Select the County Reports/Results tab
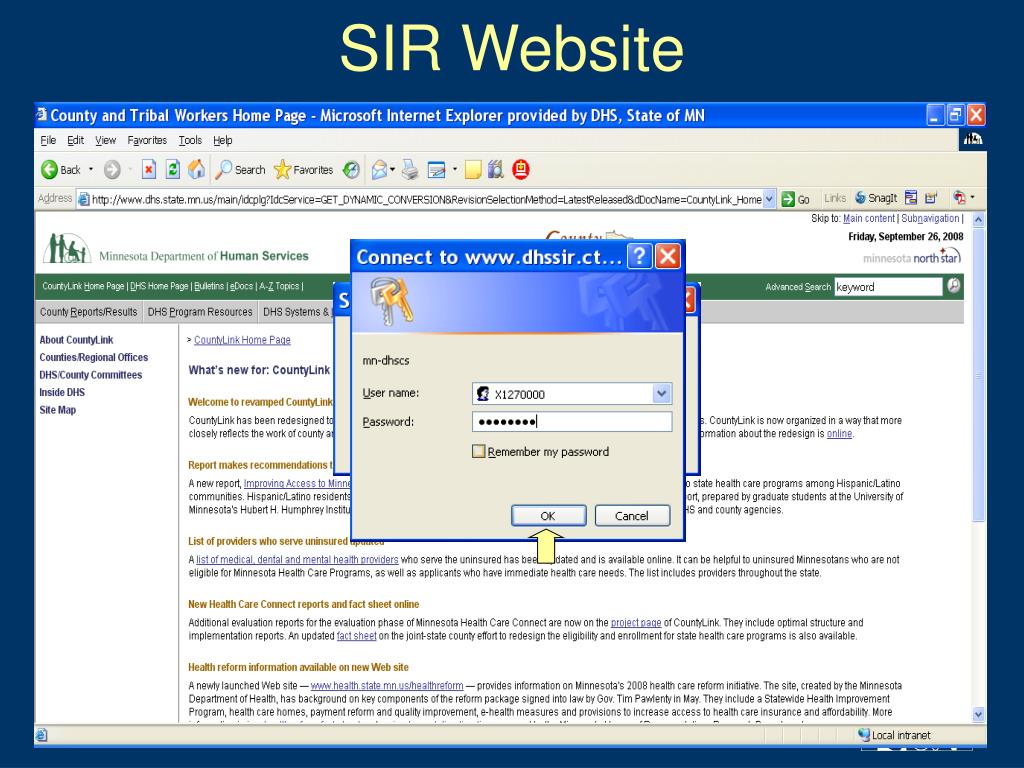Viewport: 1024px width, 768px height. [88, 312]
